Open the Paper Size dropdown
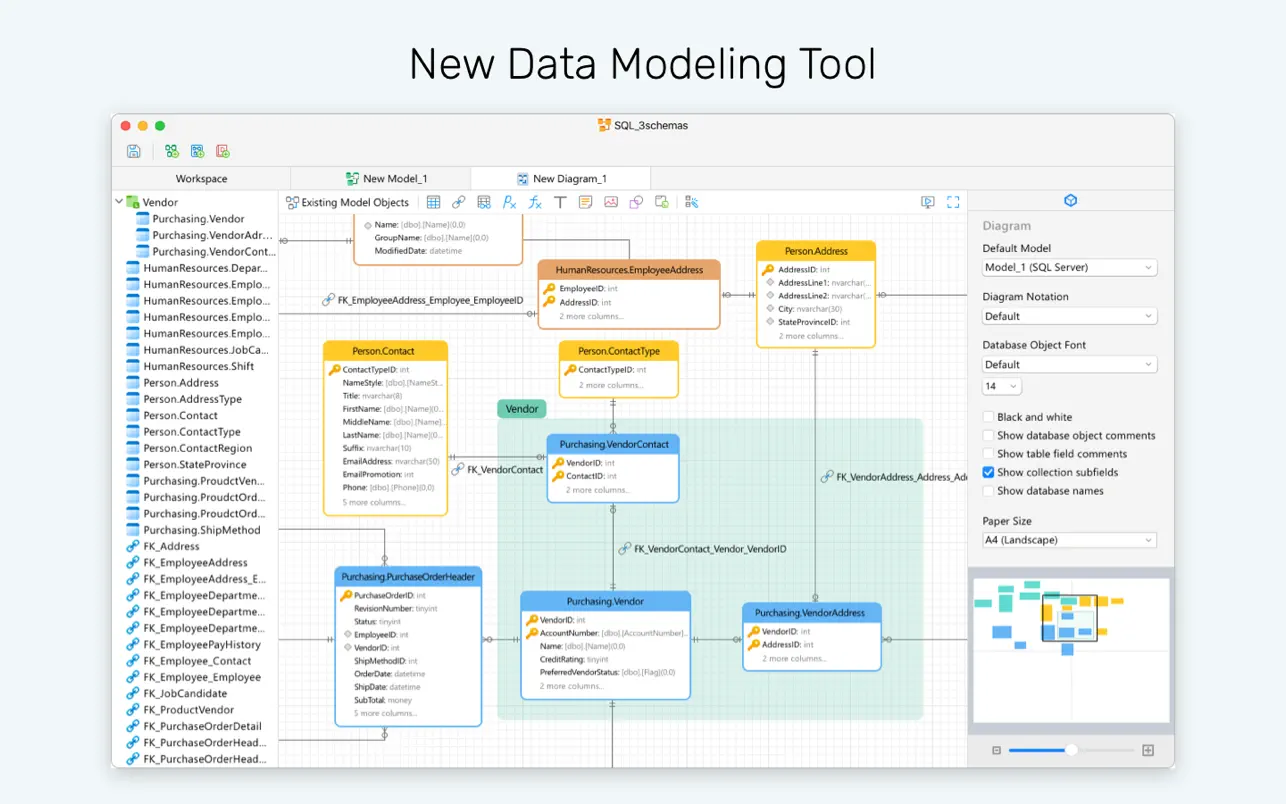Viewport: 1286px width, 804px height. coord(1070,540)
